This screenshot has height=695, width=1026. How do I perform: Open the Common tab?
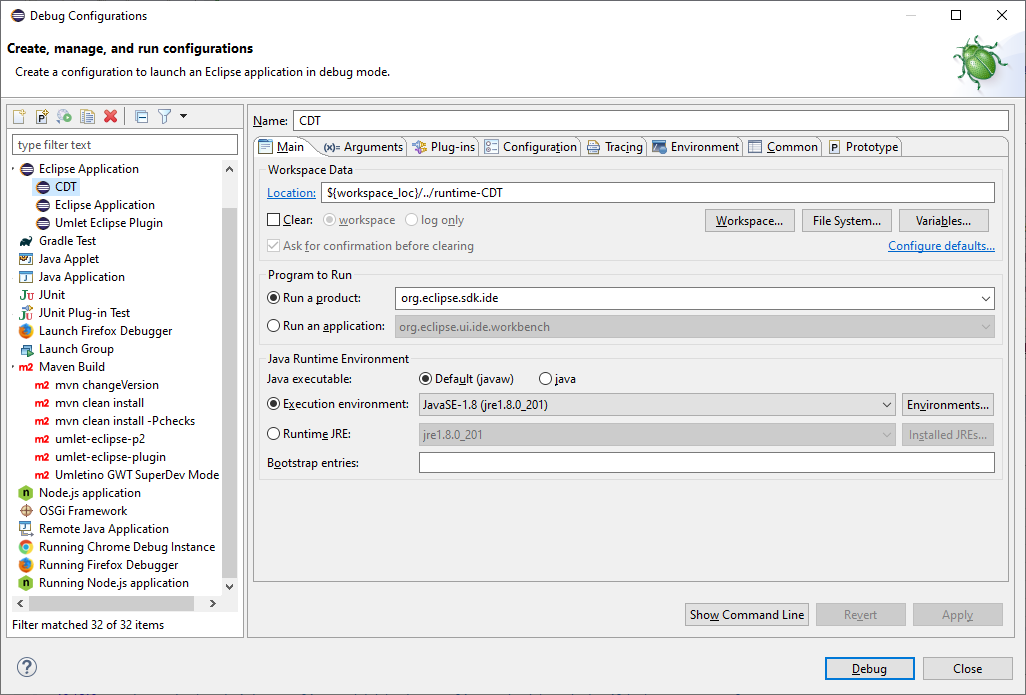[x=783, y=147]
